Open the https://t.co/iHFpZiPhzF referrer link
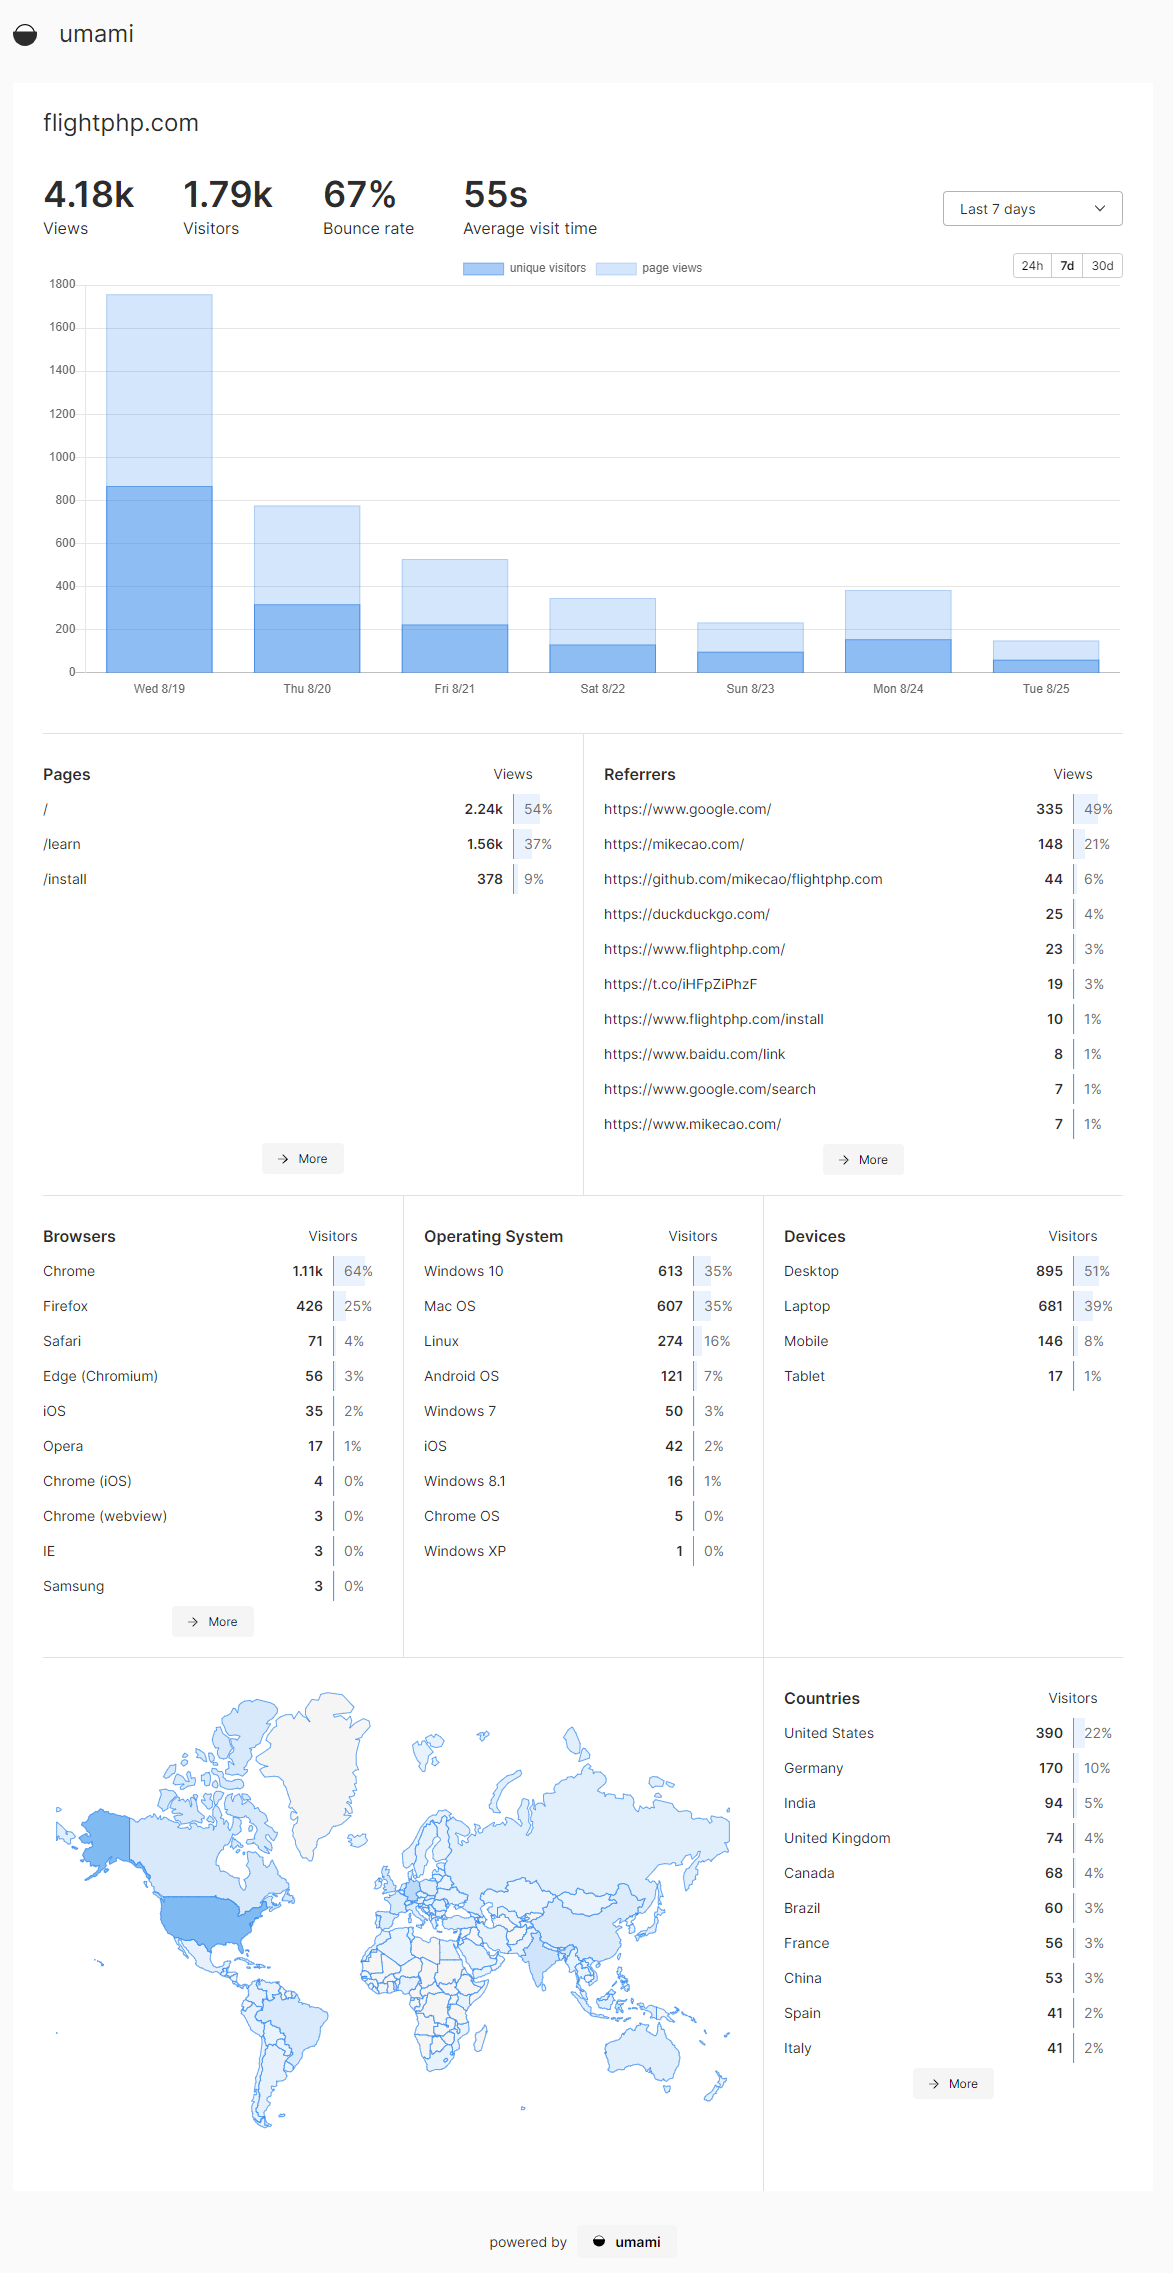The width and height of the screenshot is (1173, 2273). (x=680, y=984)
